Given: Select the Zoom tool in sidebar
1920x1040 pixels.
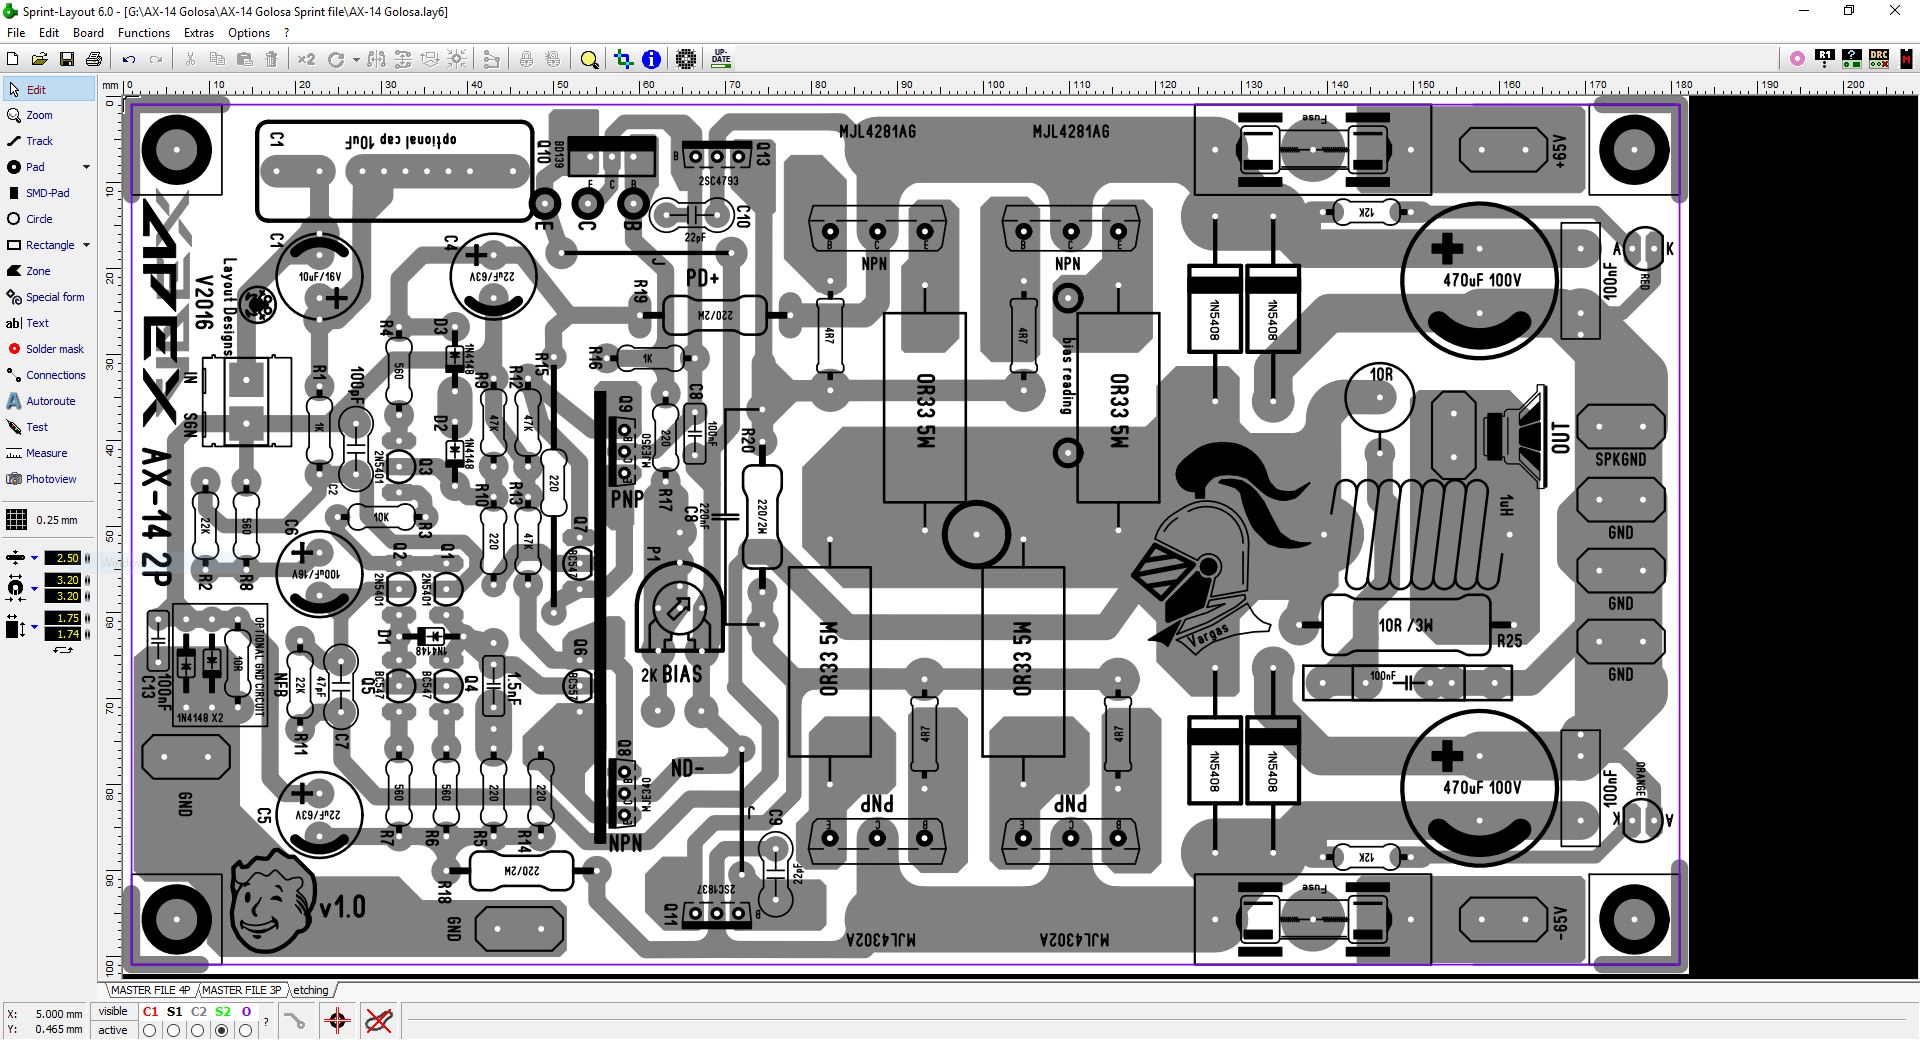Looking at the screenshot, I should point(48,115).
